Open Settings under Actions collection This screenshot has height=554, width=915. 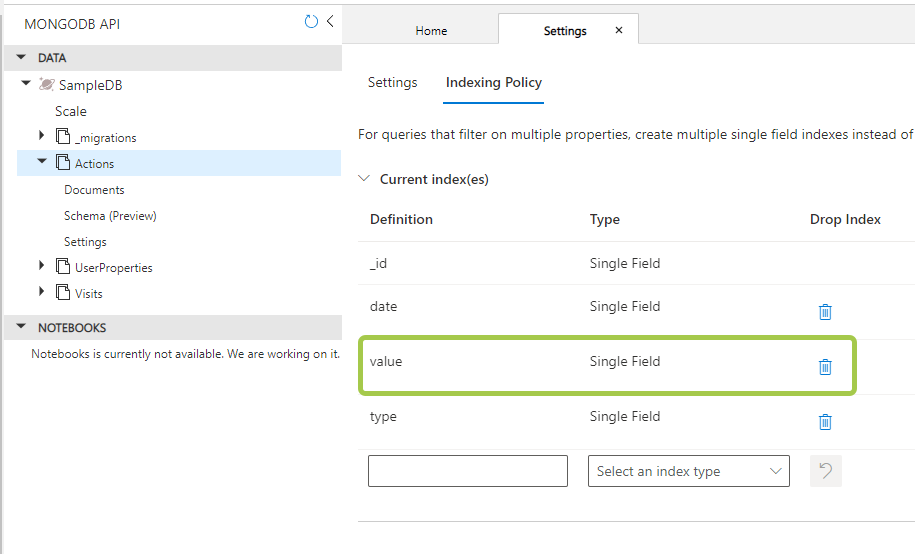click(85, 242)
